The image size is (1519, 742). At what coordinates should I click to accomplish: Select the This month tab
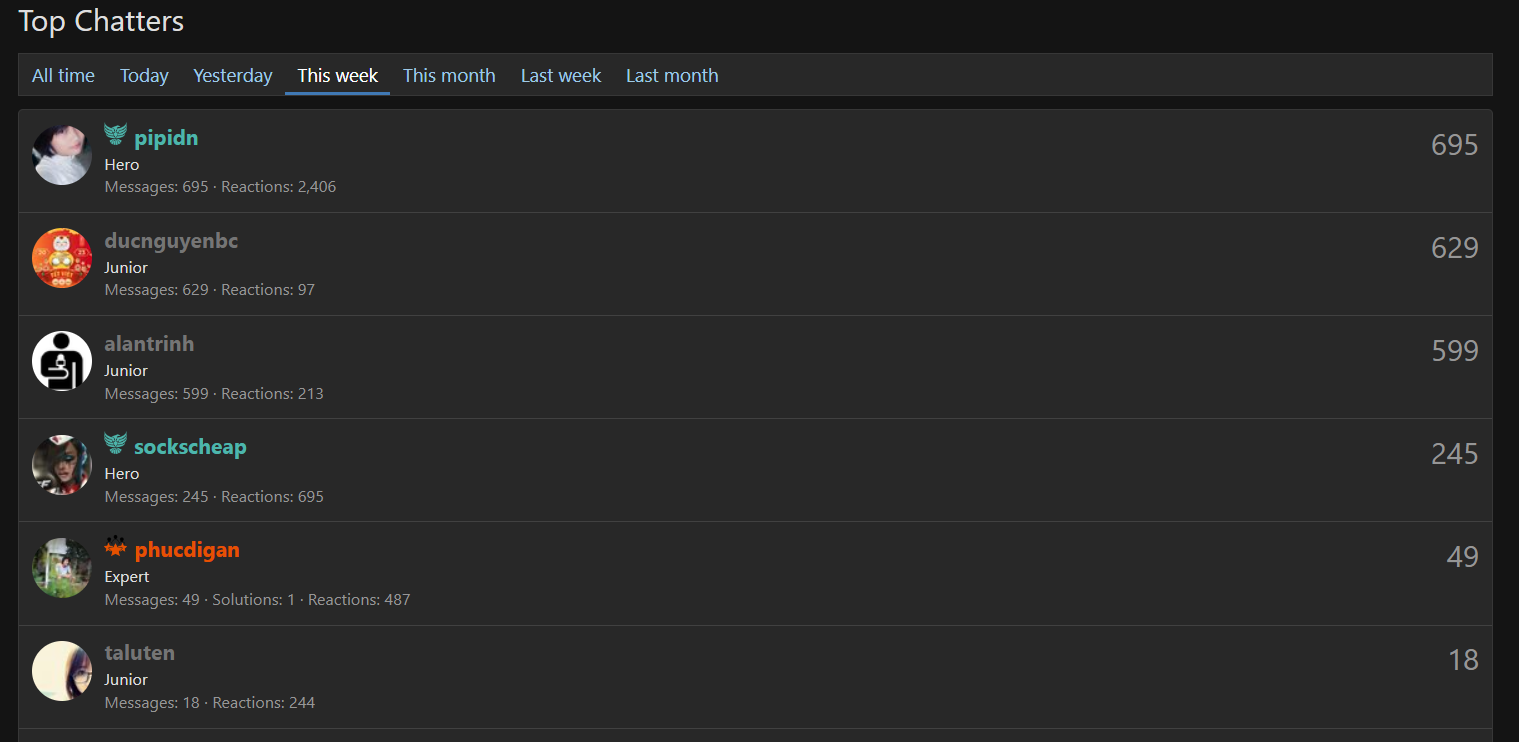click(x=449, y=76)
